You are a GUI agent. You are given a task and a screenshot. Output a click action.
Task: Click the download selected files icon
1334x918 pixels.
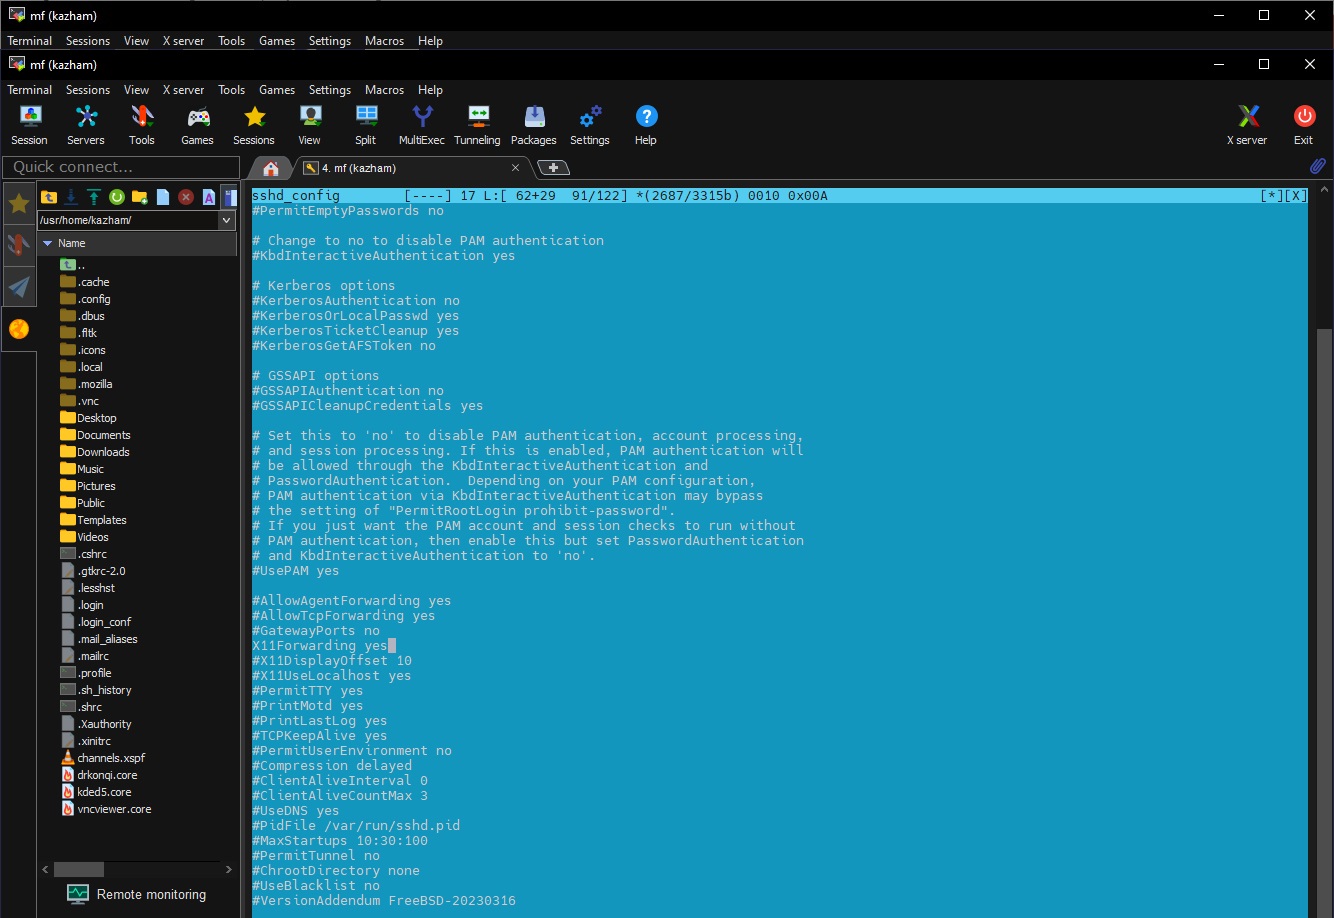tap(71, 197)
